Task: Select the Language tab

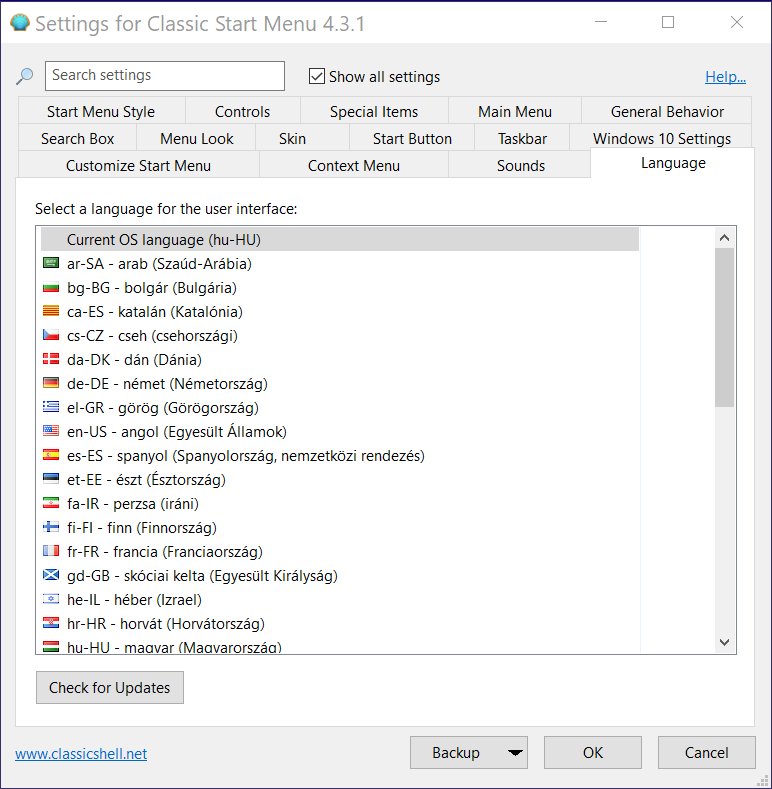Action: click(673, 163)
